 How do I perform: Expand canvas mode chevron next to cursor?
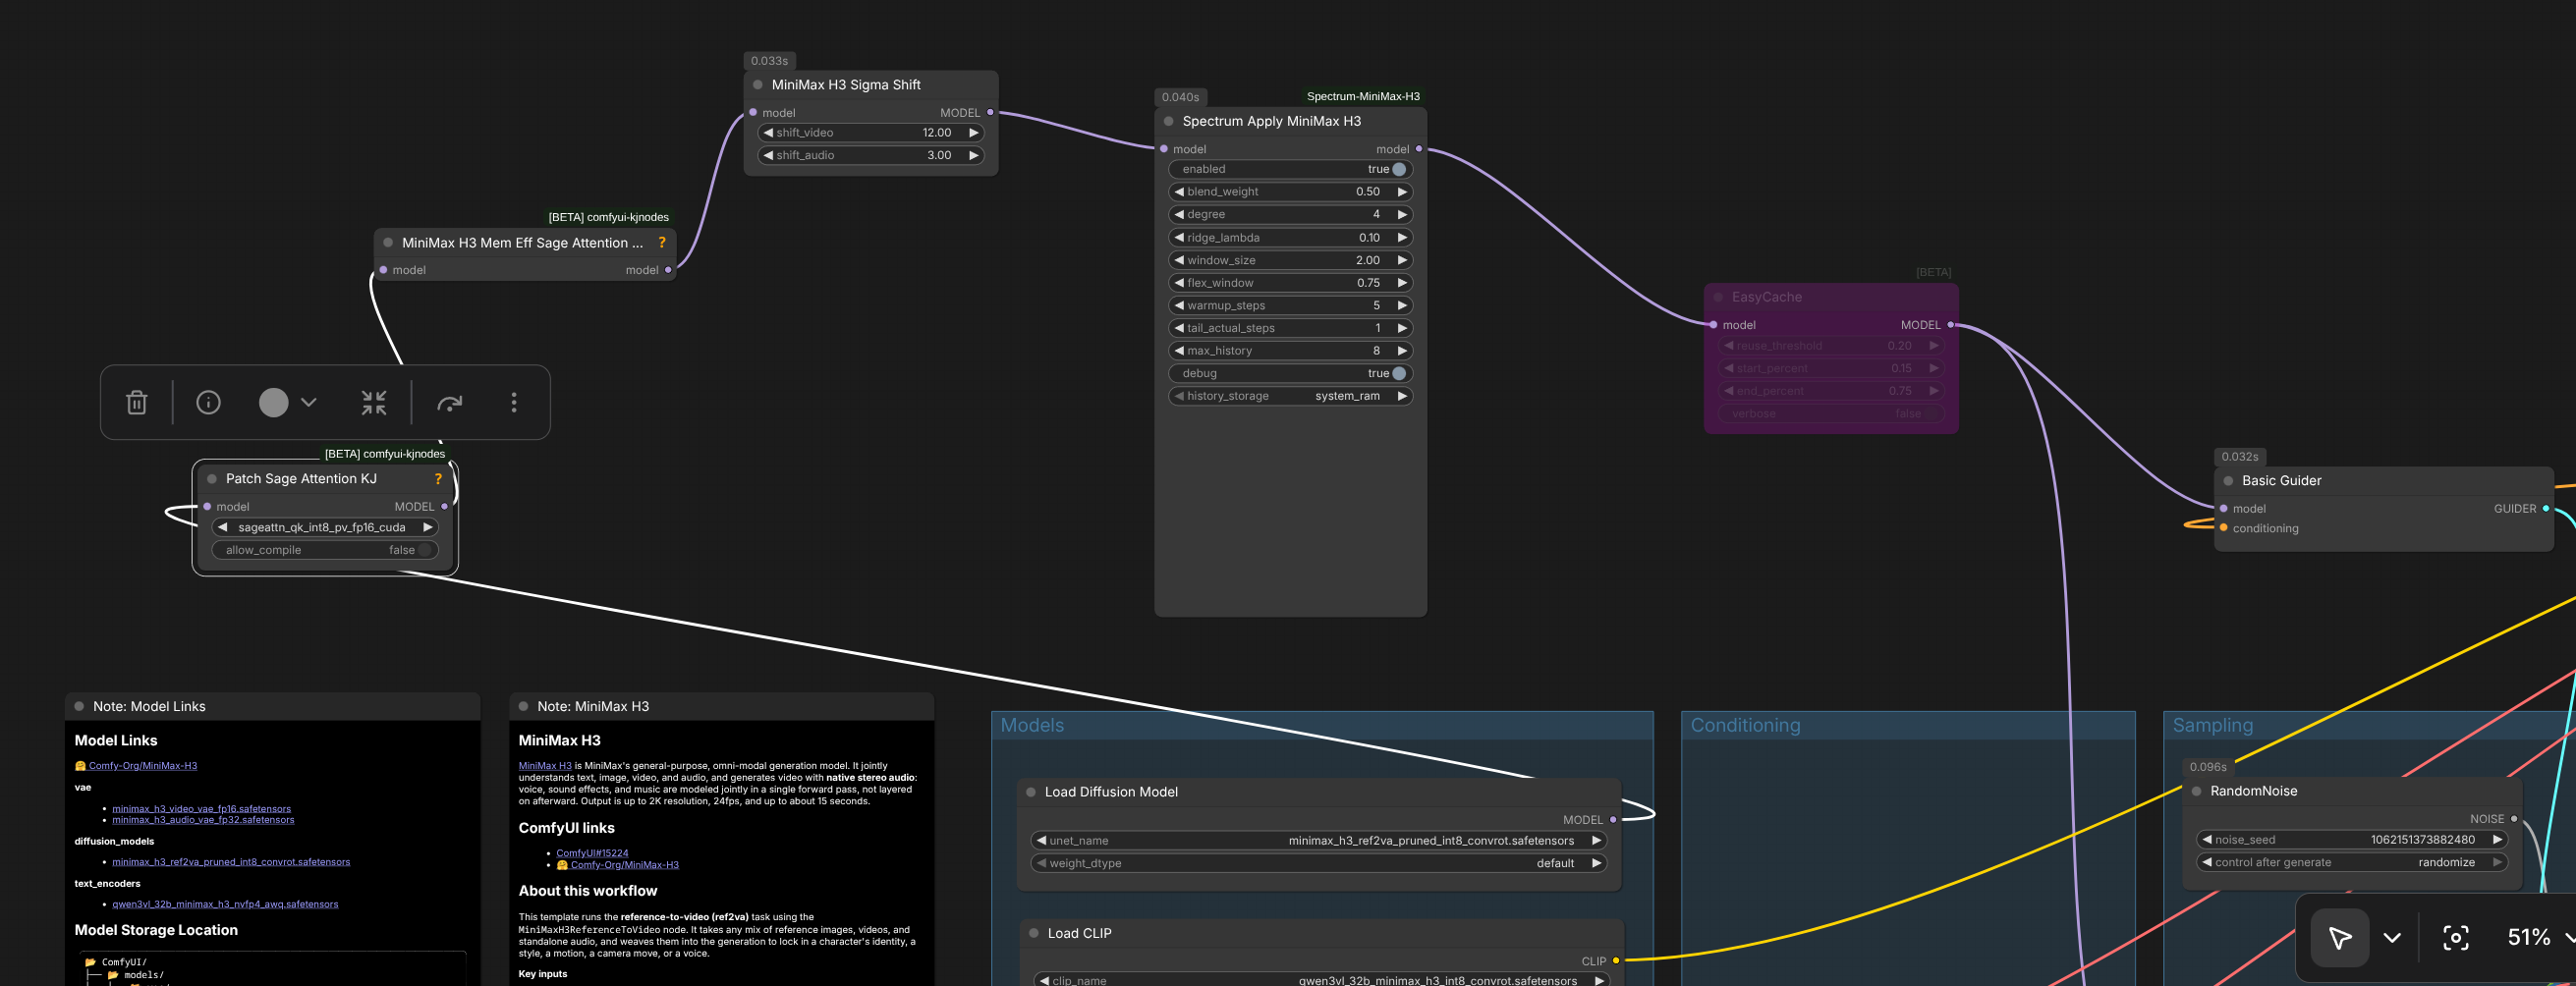pos(2391,937)
